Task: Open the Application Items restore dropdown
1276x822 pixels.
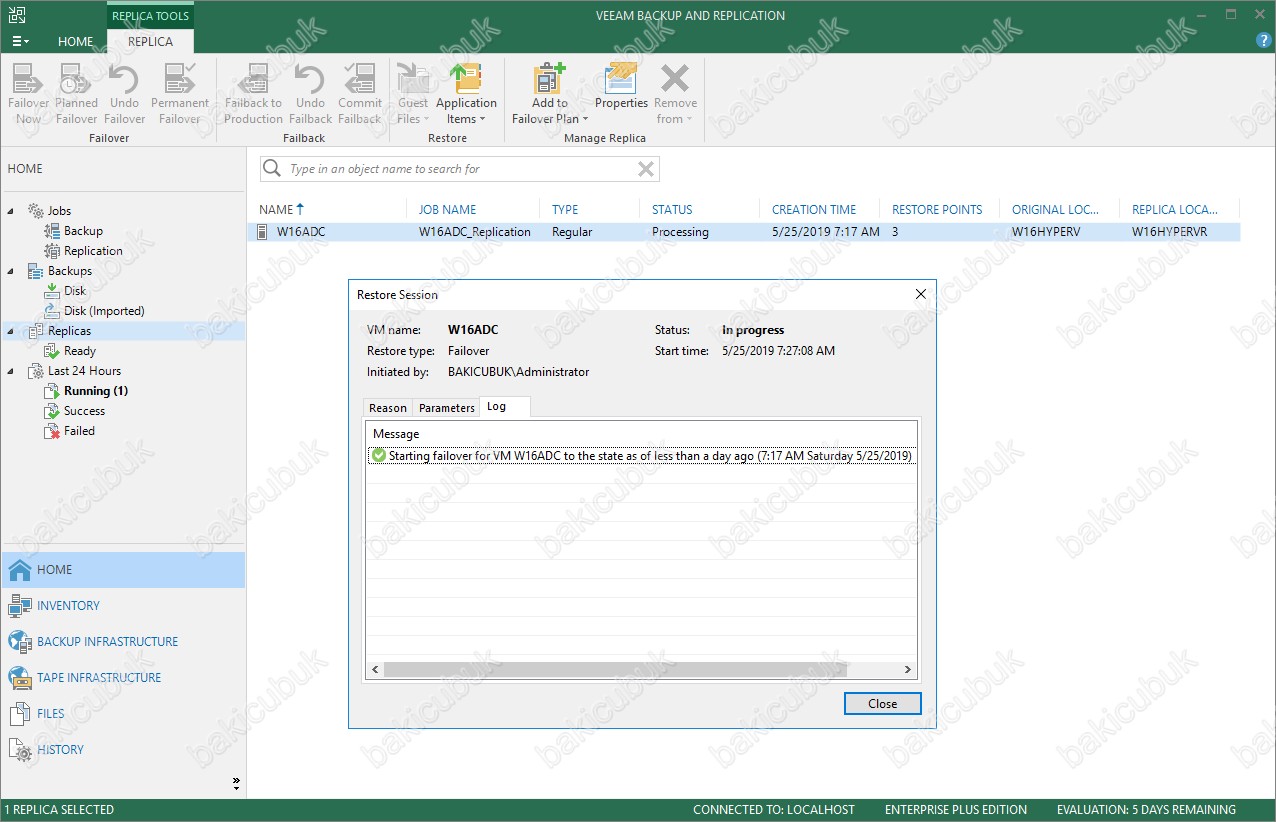Action: [466, 94]
